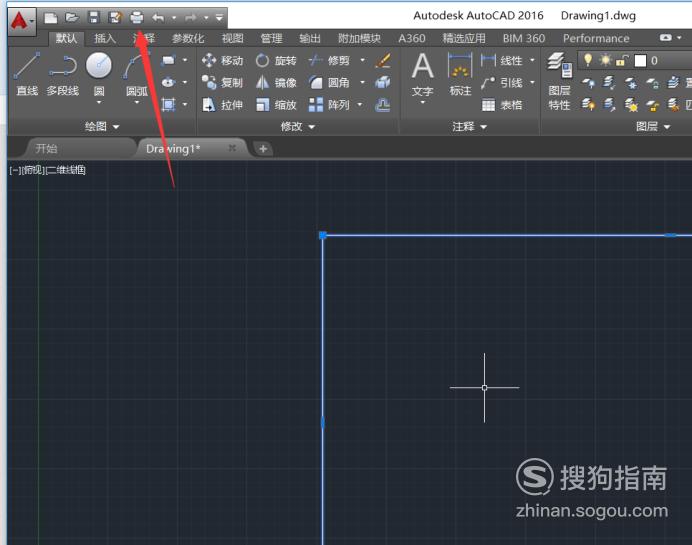Click the Plot printer icon
The width and height of the screenshot is (692, 545).
137,18
